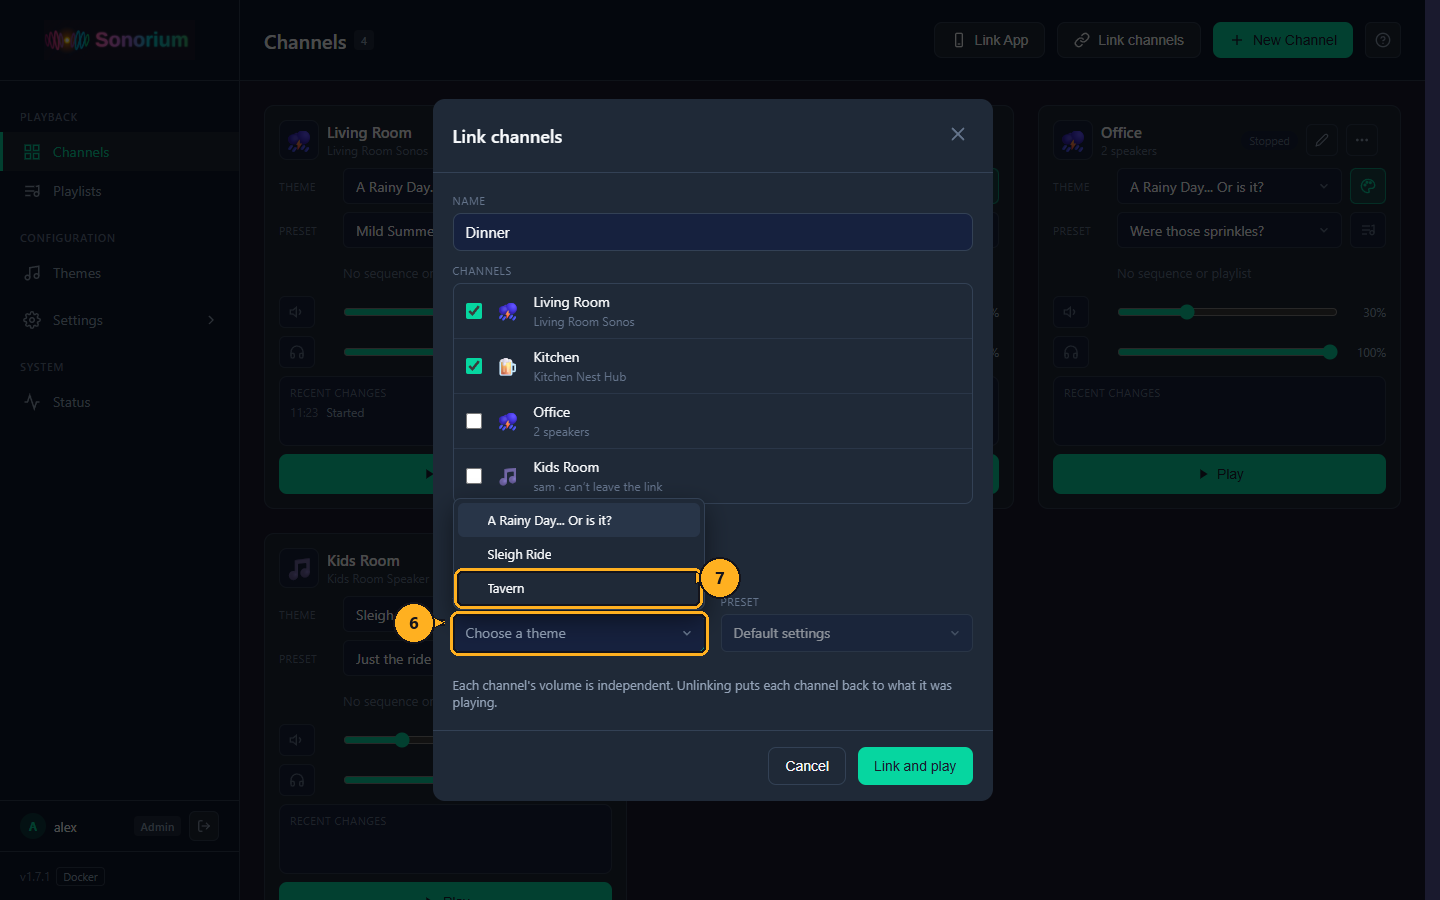Play the Office channel
This screenshot has width=1440, height=900.
tap(1219, 474)
